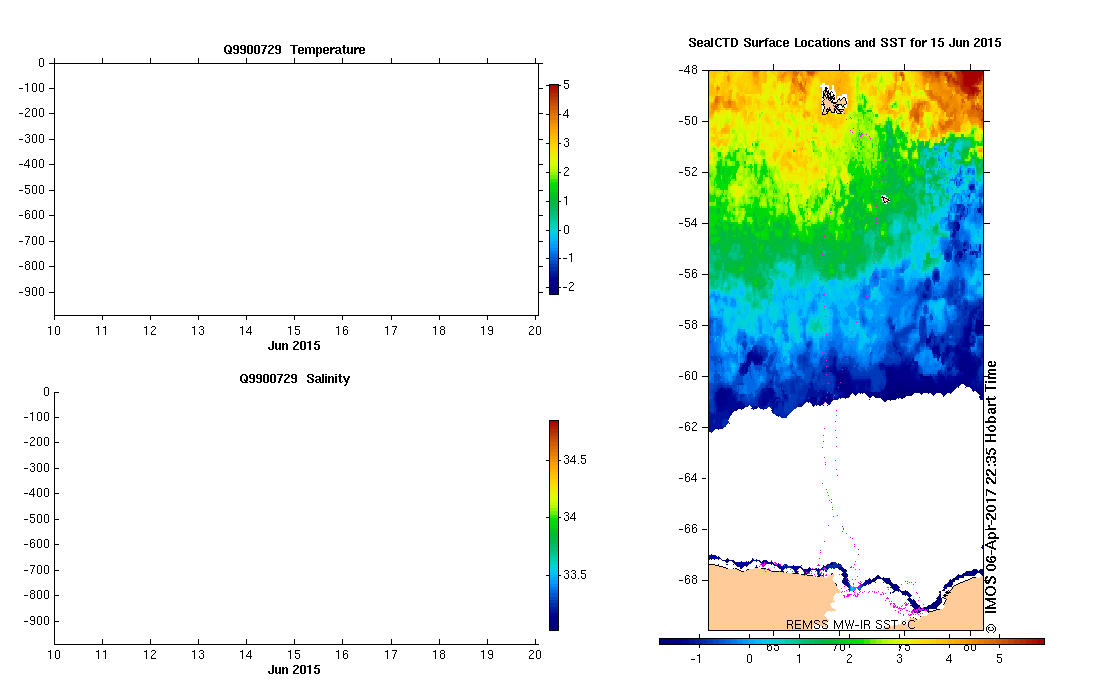Viewport: 1099px width, 700px height.
Task: Click the '-62' latitude label on the map
Action: tap(688, 427)
